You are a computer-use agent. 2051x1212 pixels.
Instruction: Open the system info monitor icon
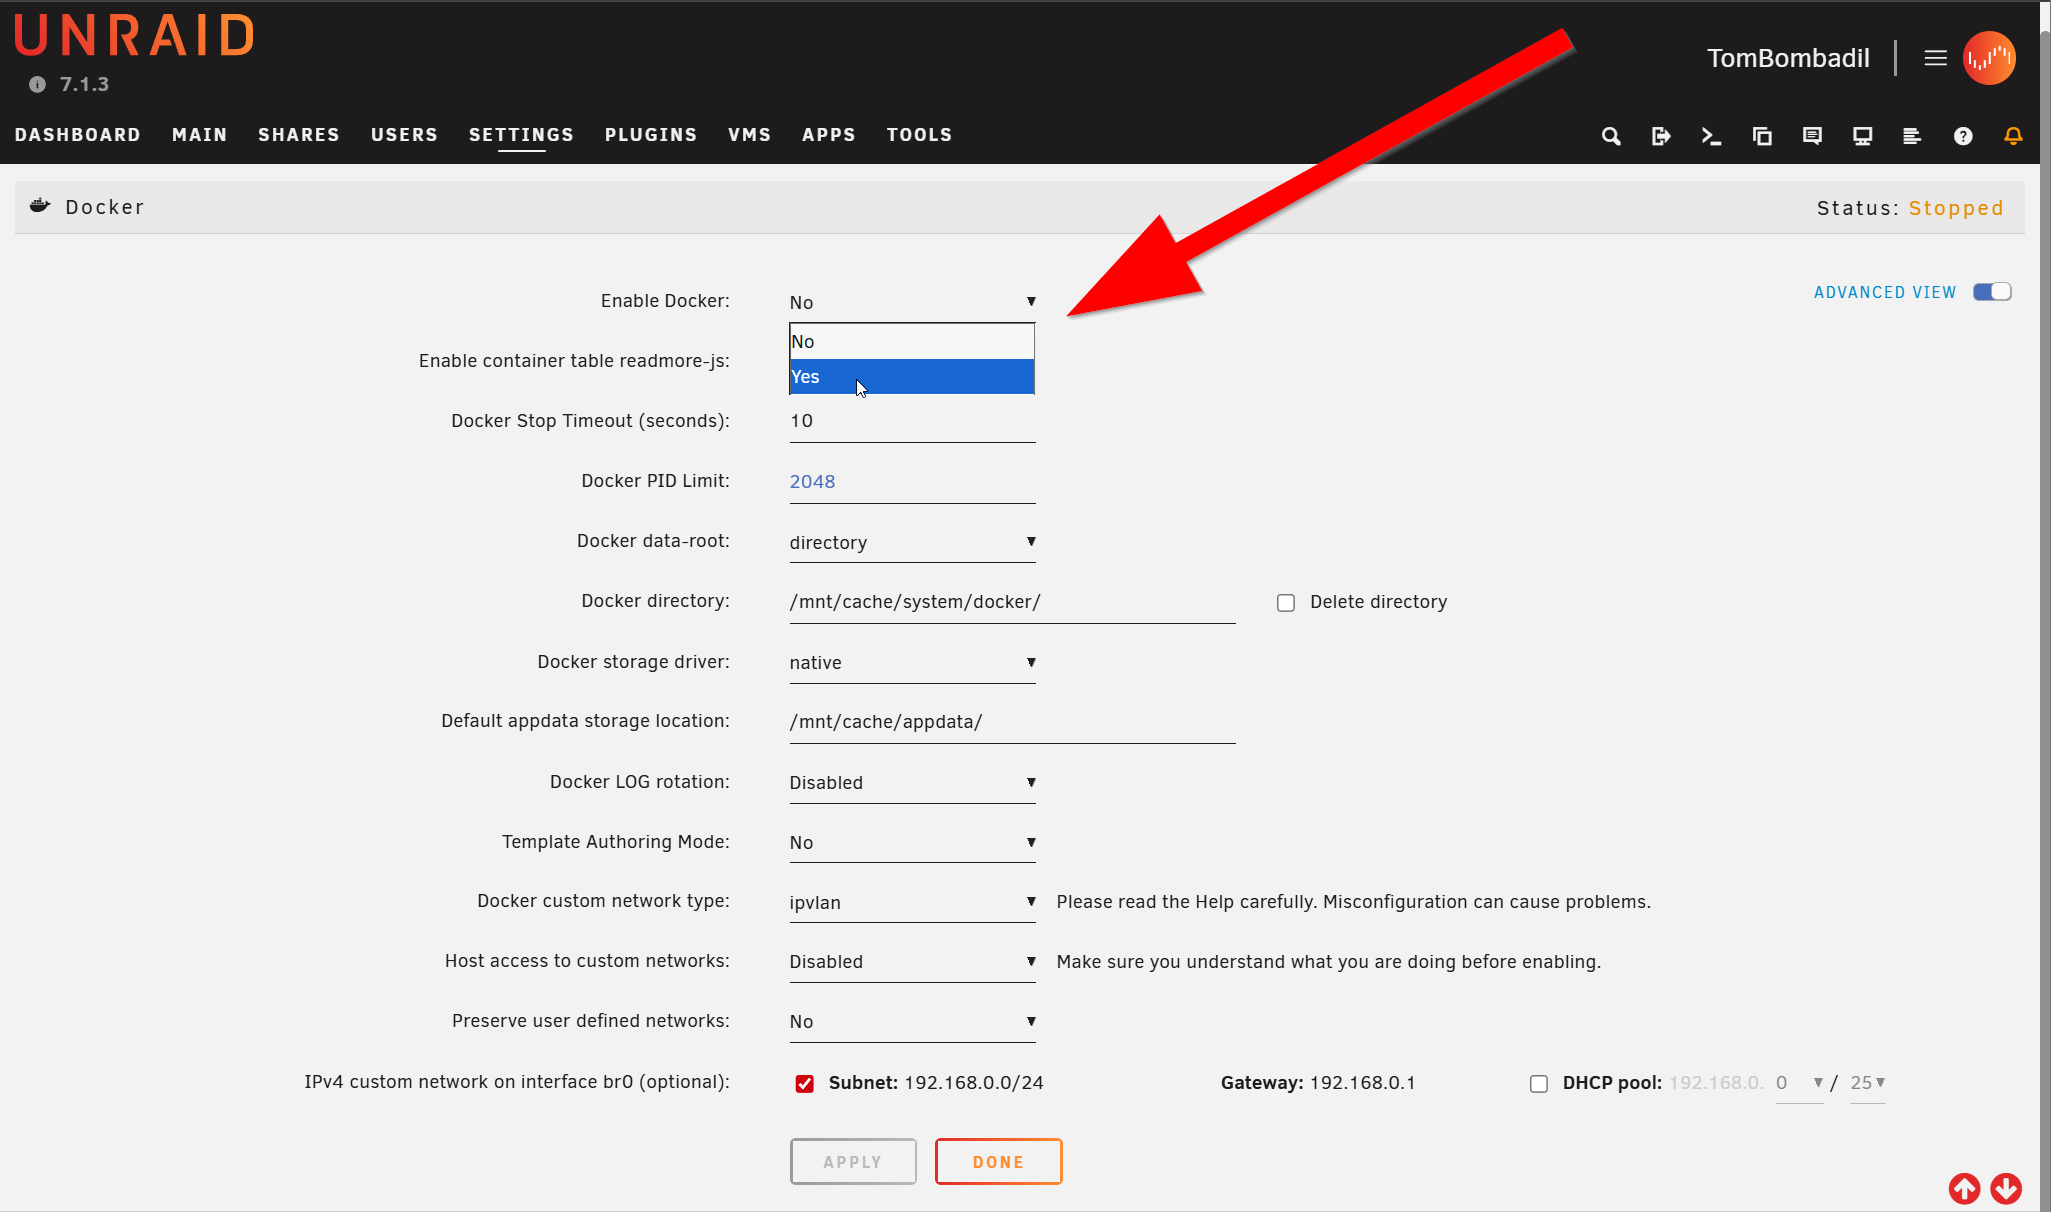(x=1862, y=136)
